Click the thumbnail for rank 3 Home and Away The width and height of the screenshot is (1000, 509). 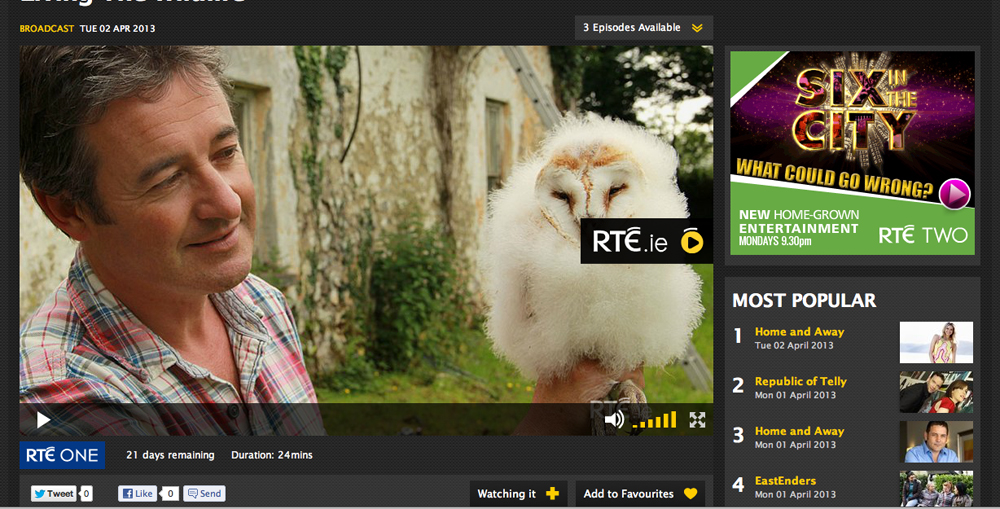[x=936, y=441]
